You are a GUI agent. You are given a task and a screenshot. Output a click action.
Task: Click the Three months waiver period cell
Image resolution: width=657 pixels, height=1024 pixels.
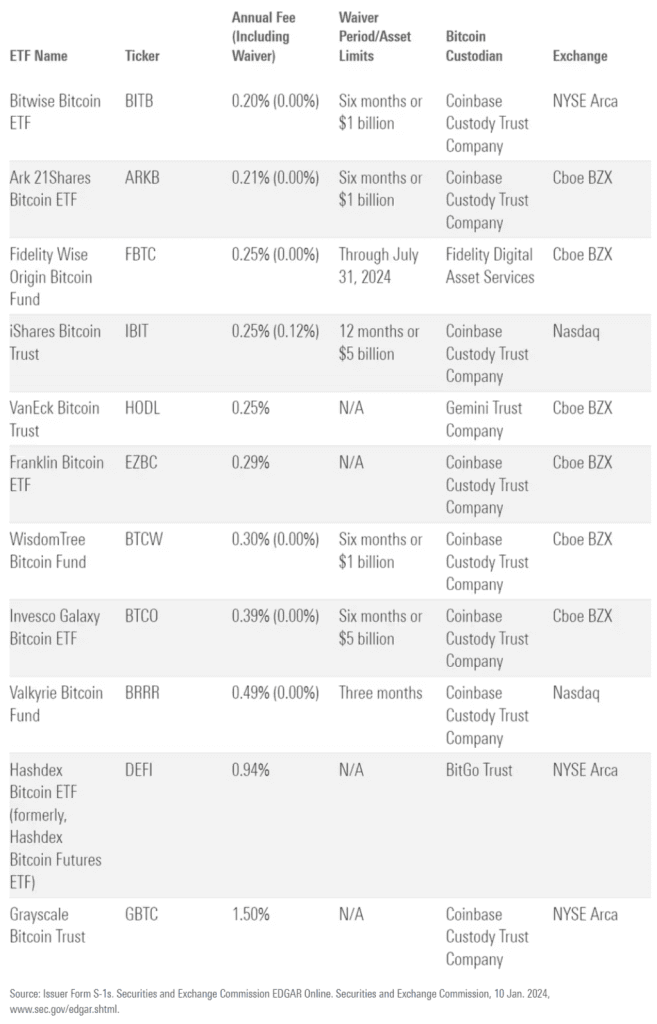click(x=380, y=693)
